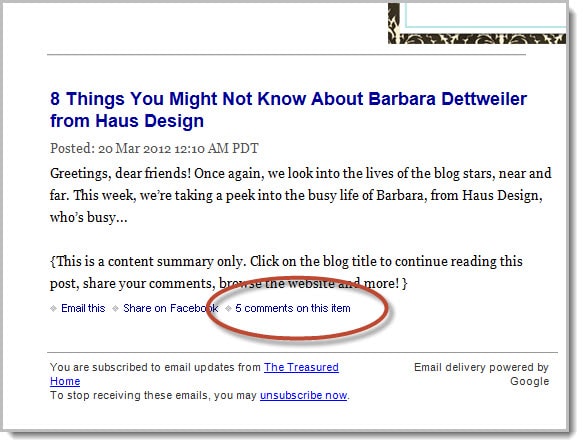Viewport: 584px width, 447px height.
Task: Click diamond bullet icon before 'Share on Facebook'
Action: 116,308
